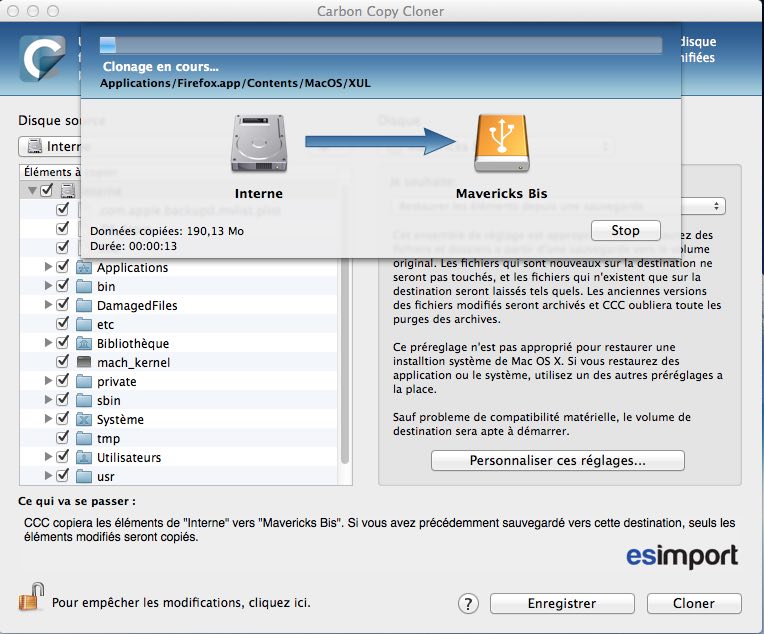Viewport: 764px width, 634px height.
Task: Click Personnaliser ces réglages button
Action: coord(557,461)
